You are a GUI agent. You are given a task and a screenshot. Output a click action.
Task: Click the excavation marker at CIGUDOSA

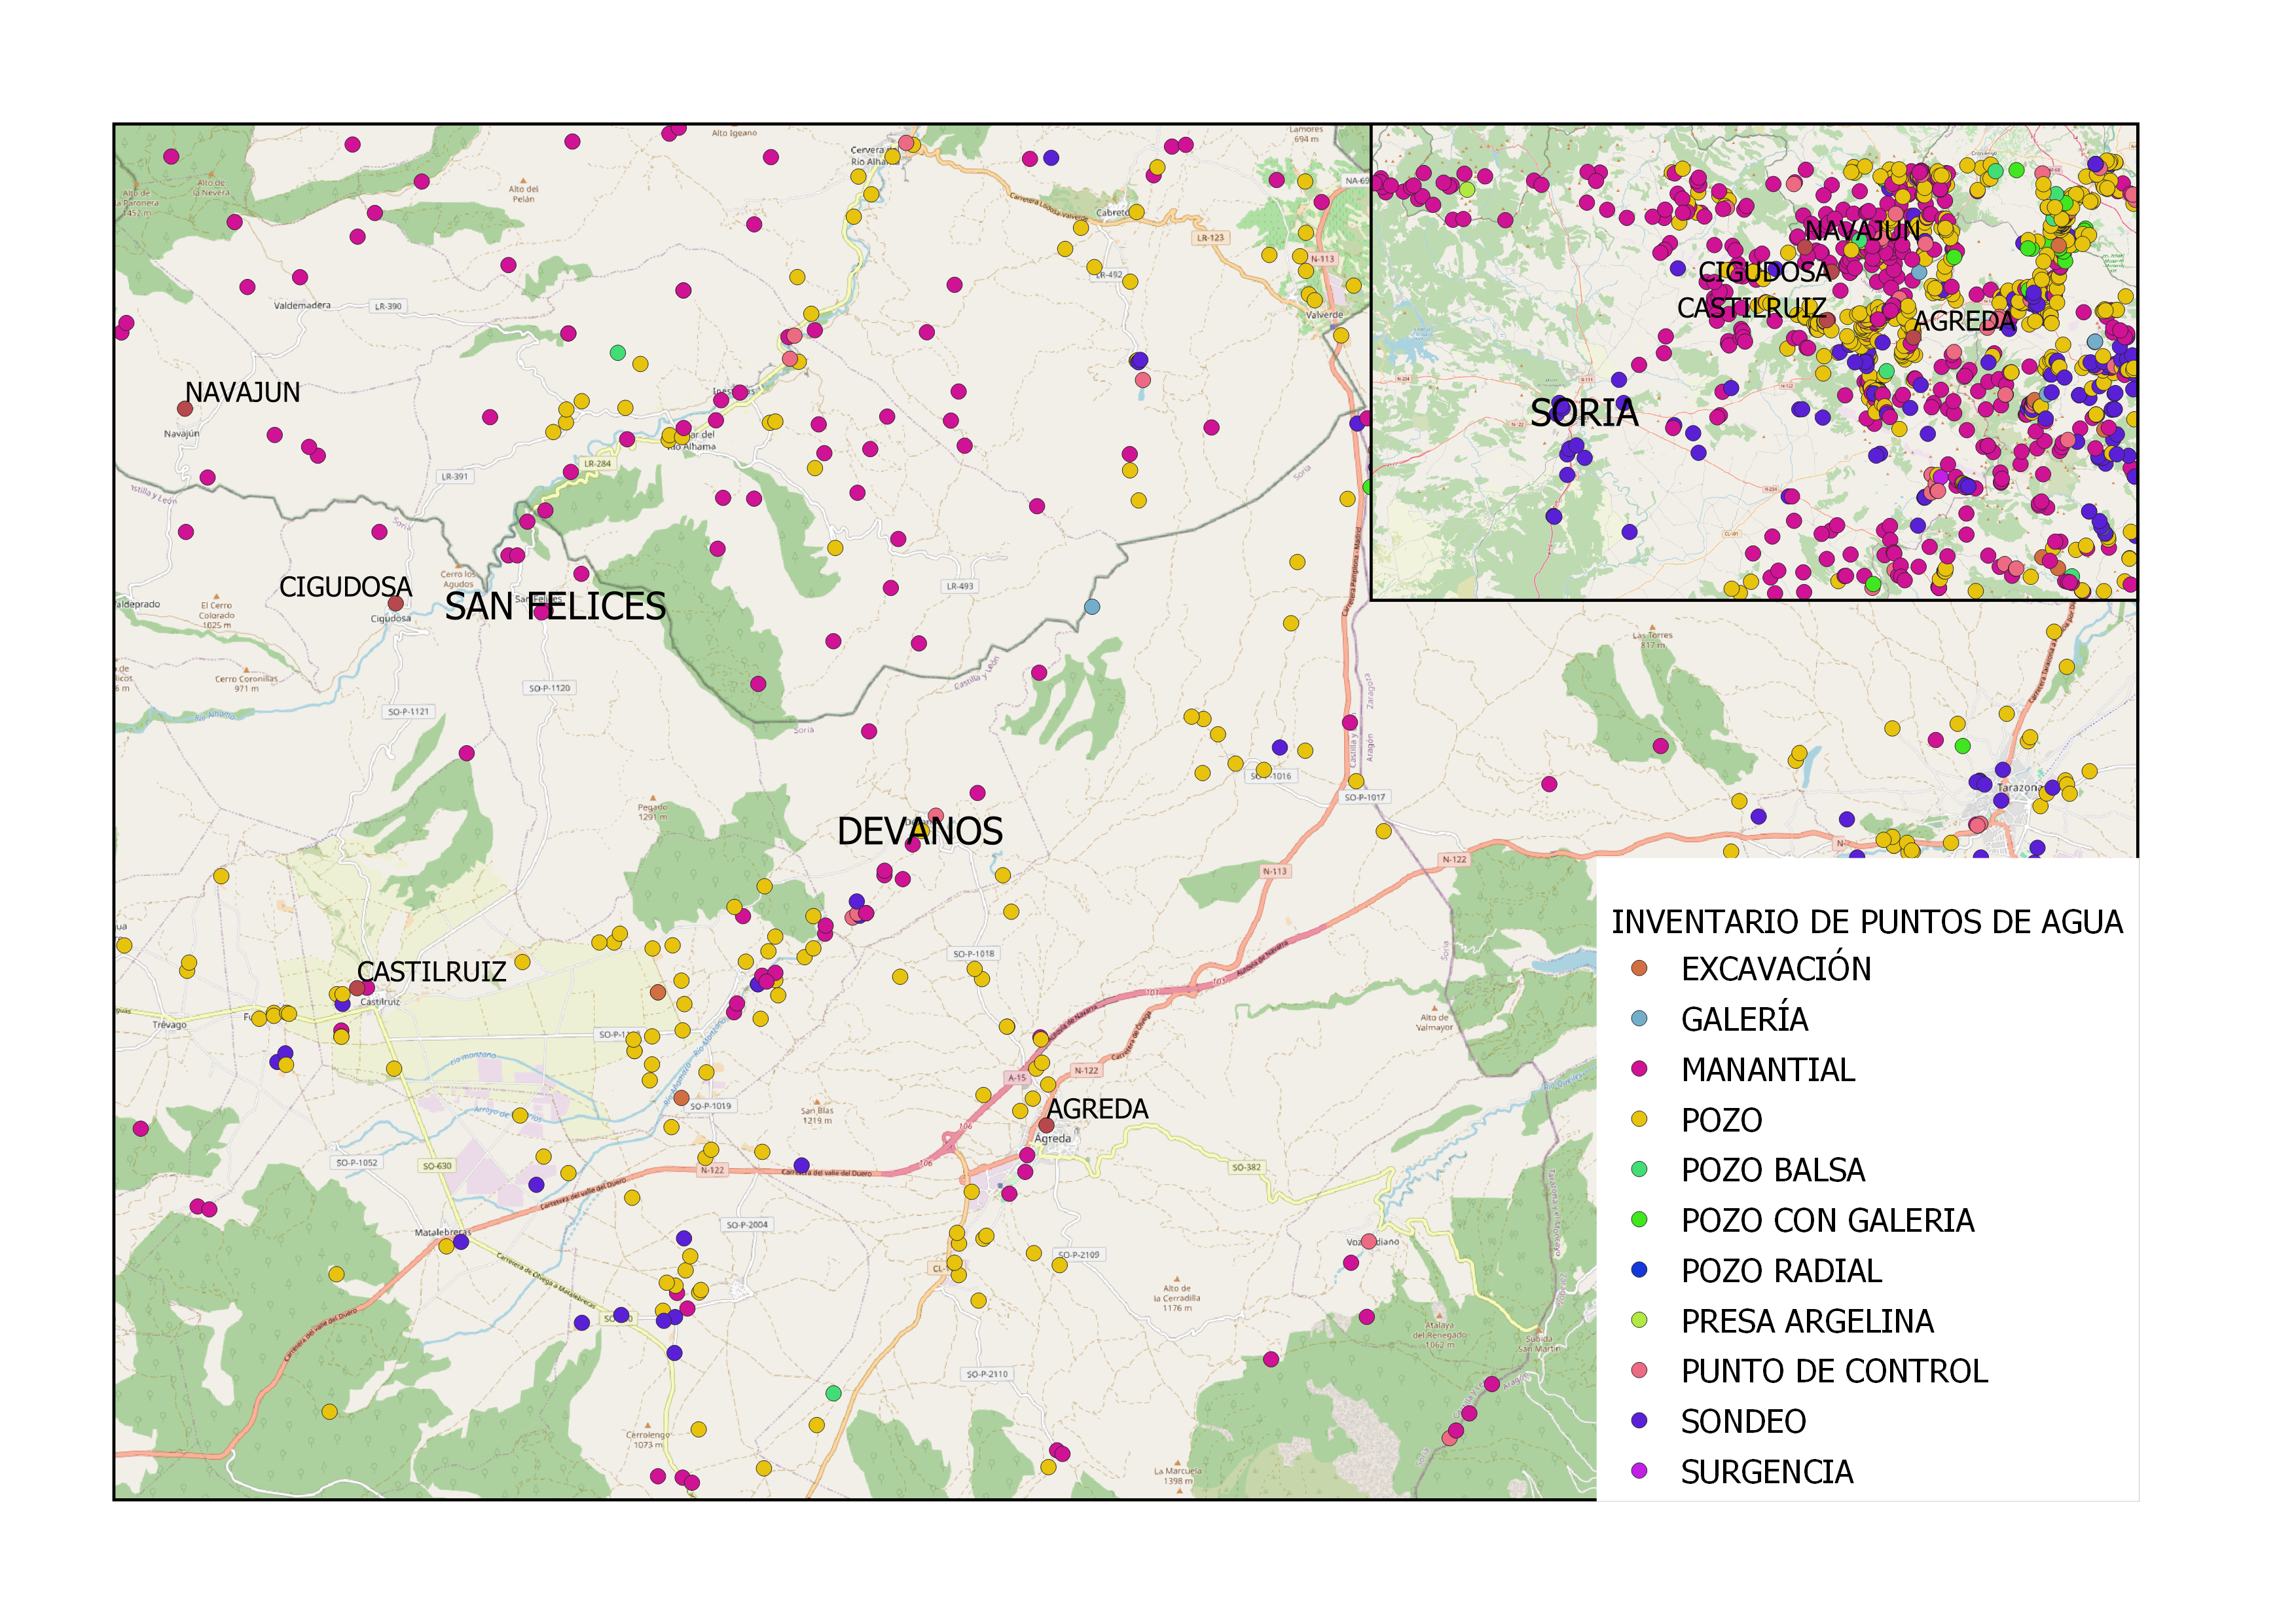[x=395, y=603]
